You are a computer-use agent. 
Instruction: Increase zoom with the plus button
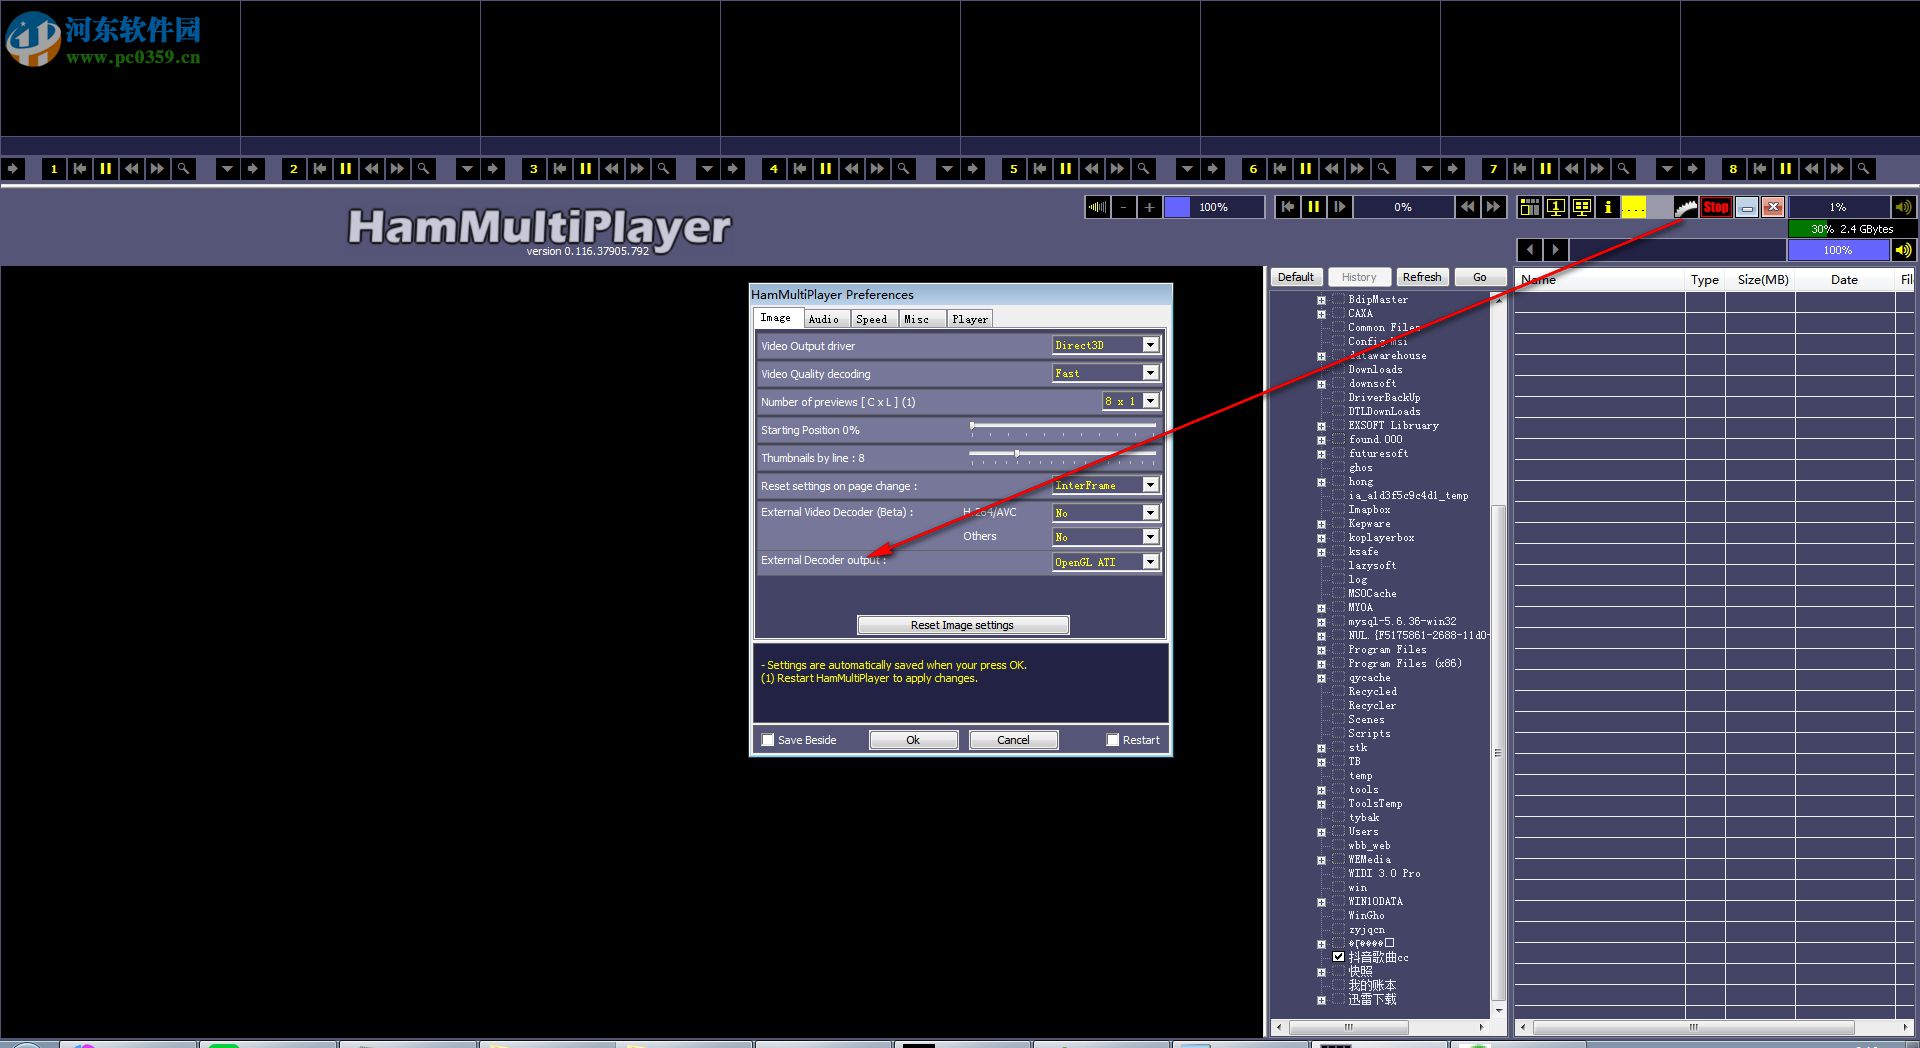(1150, 207)
